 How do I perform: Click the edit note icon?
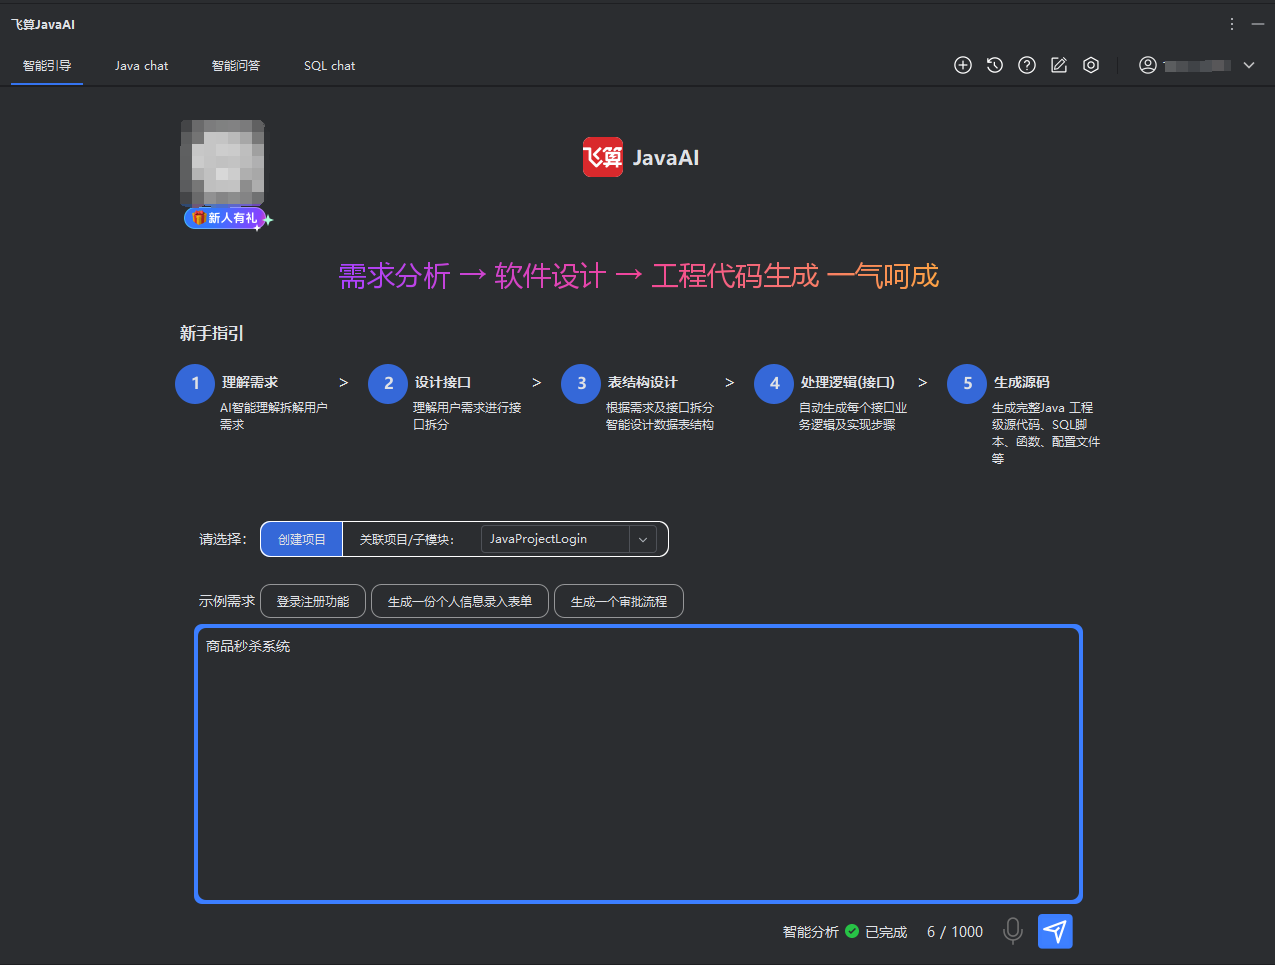1059,65
